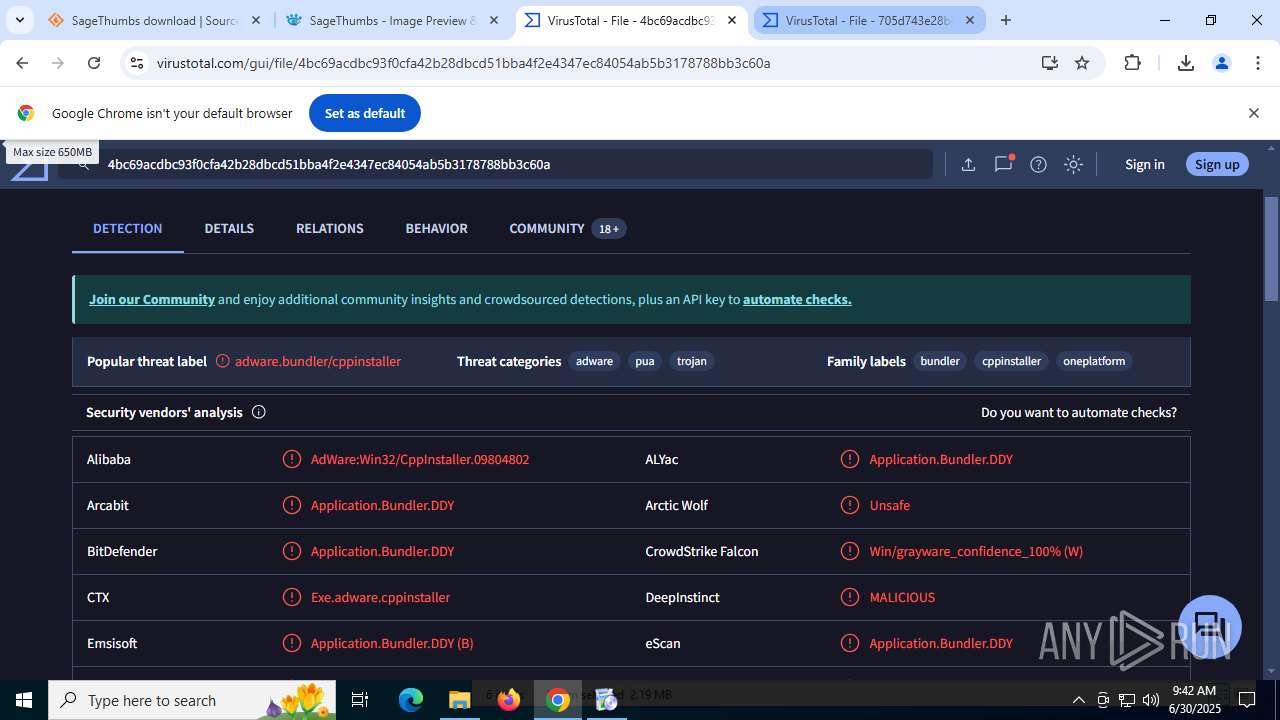Click popular threat label adware.bundler/cppinstaller

pos(318,361)
